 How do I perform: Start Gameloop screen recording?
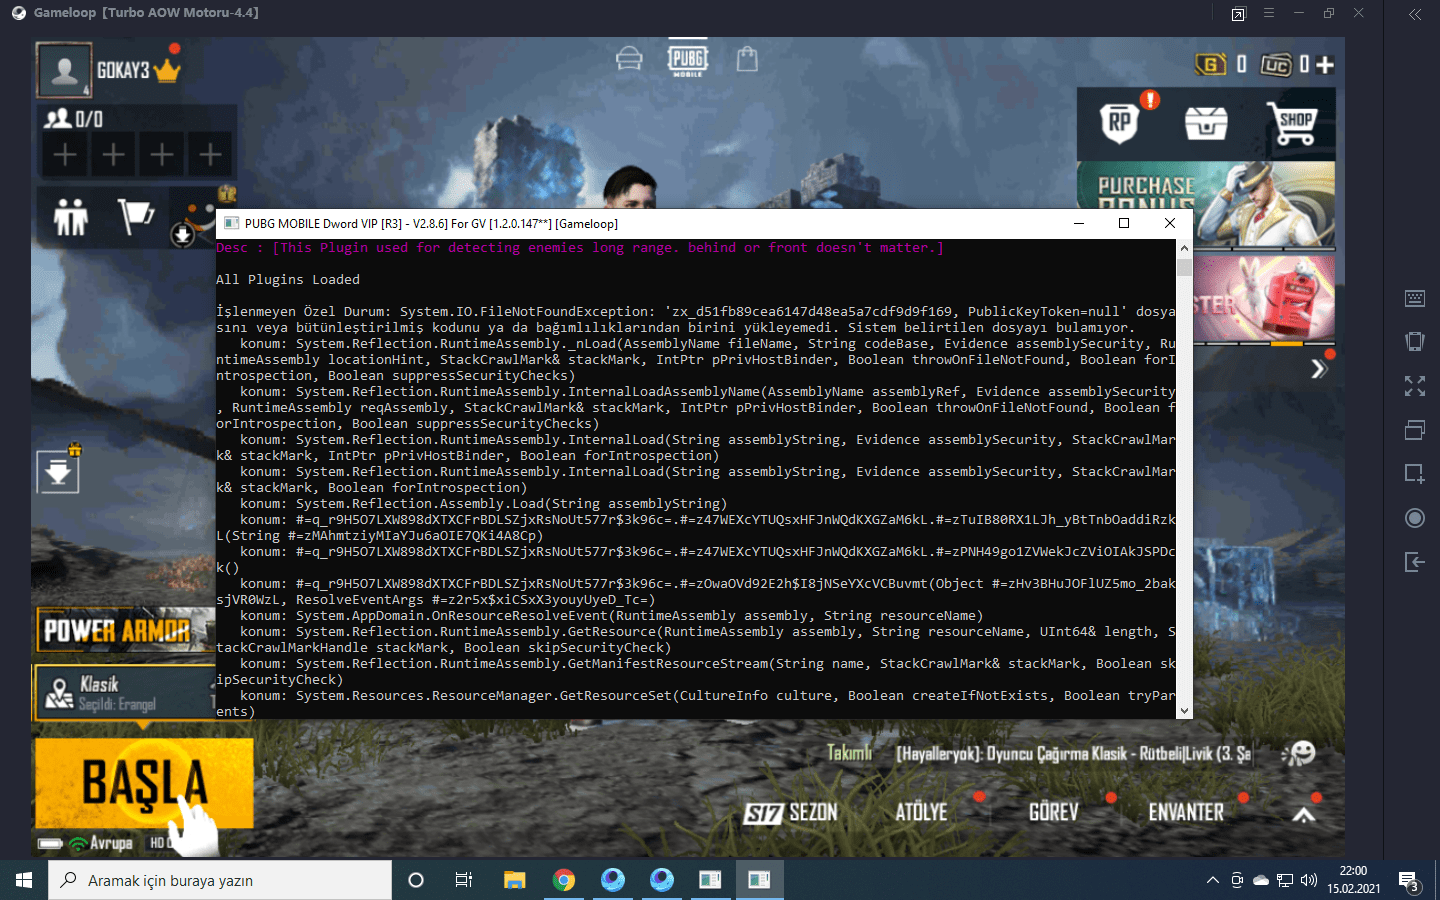click(x=1415, y=518)
